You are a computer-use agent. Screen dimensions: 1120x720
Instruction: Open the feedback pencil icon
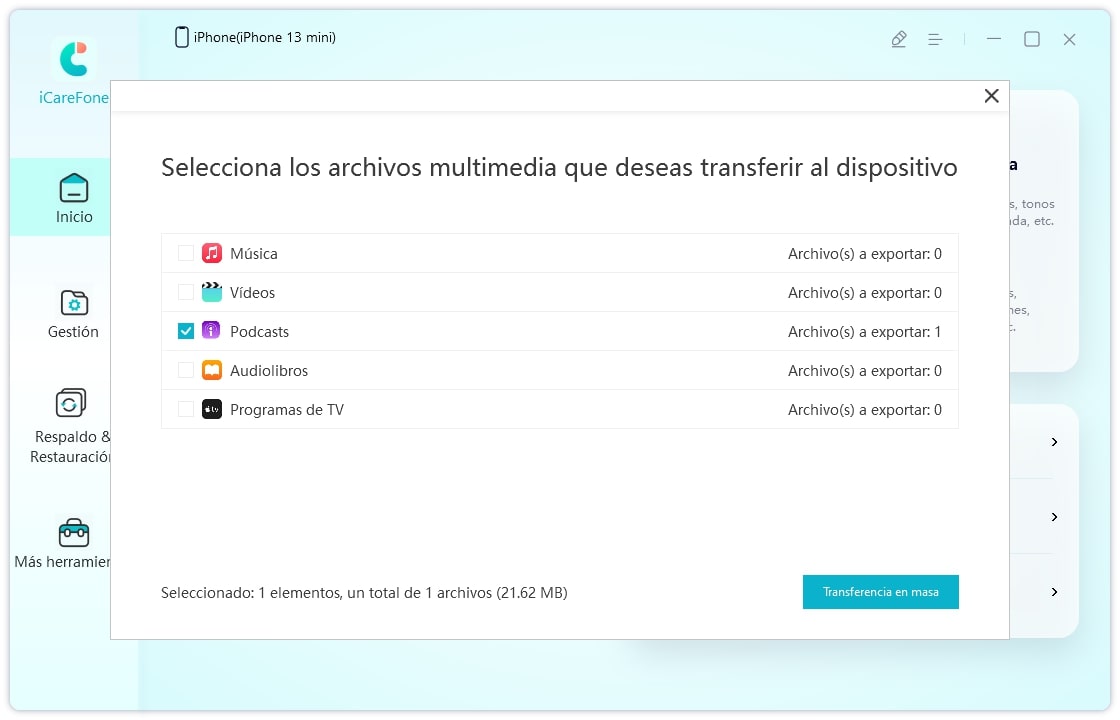(899, 39)
